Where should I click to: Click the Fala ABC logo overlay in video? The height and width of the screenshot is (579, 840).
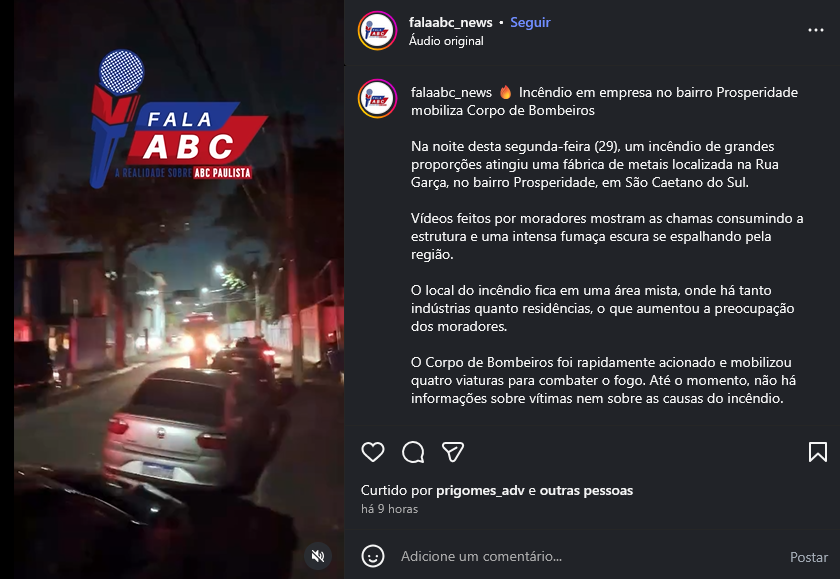pos(178,119)
